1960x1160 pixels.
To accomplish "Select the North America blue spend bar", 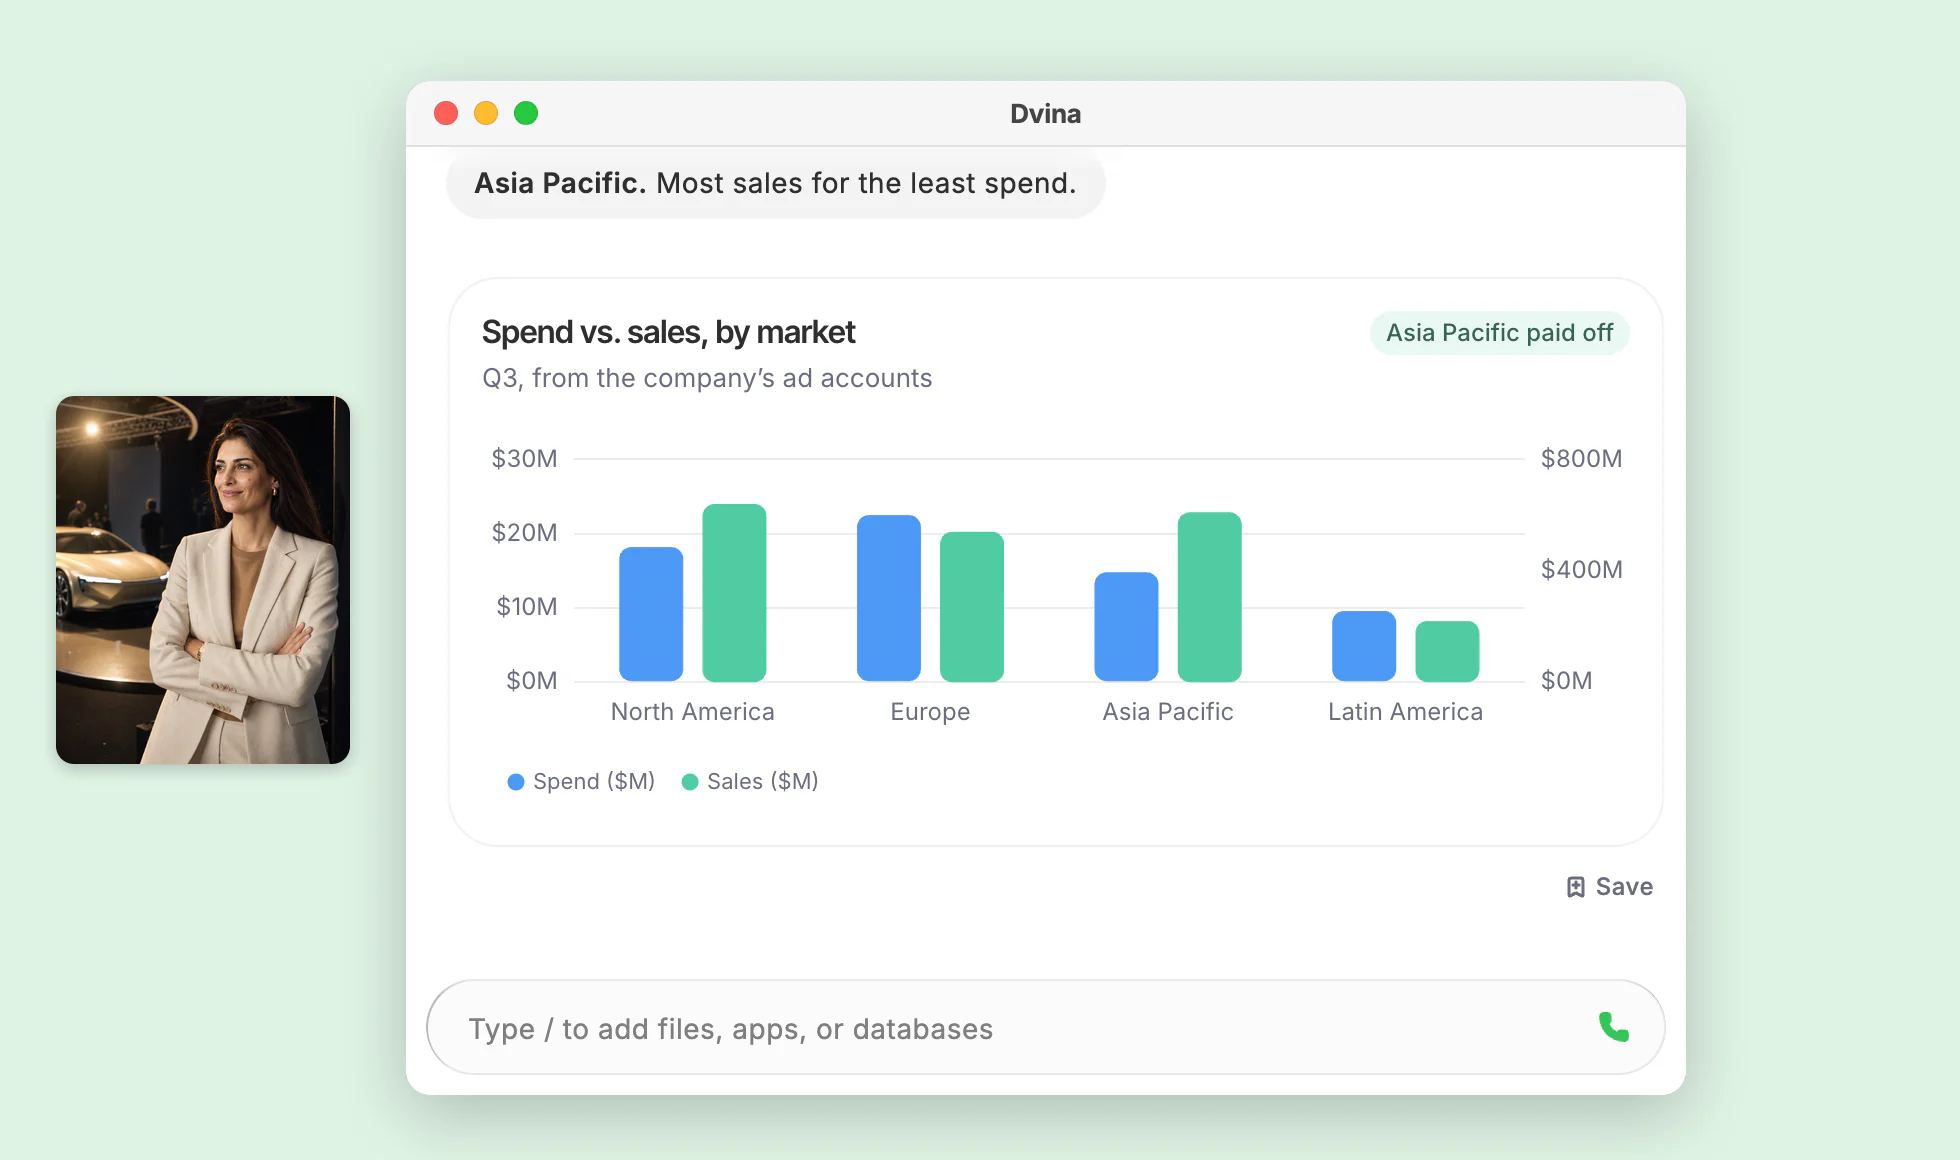I will tap(651, 614).
